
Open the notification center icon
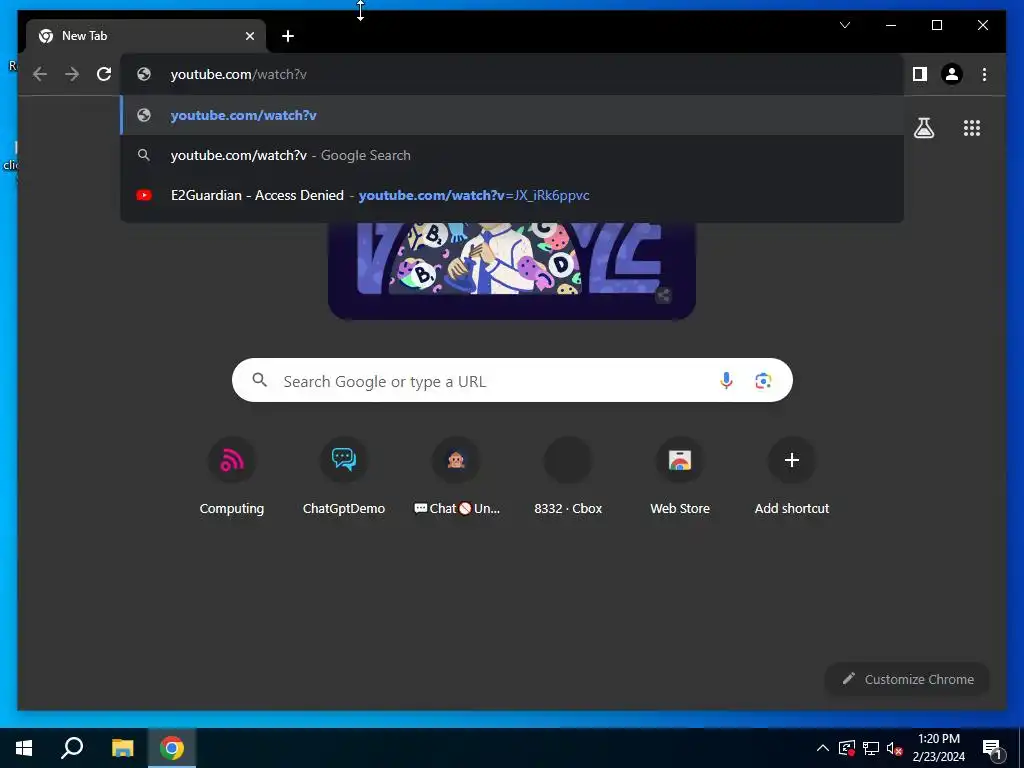point(992,749)
